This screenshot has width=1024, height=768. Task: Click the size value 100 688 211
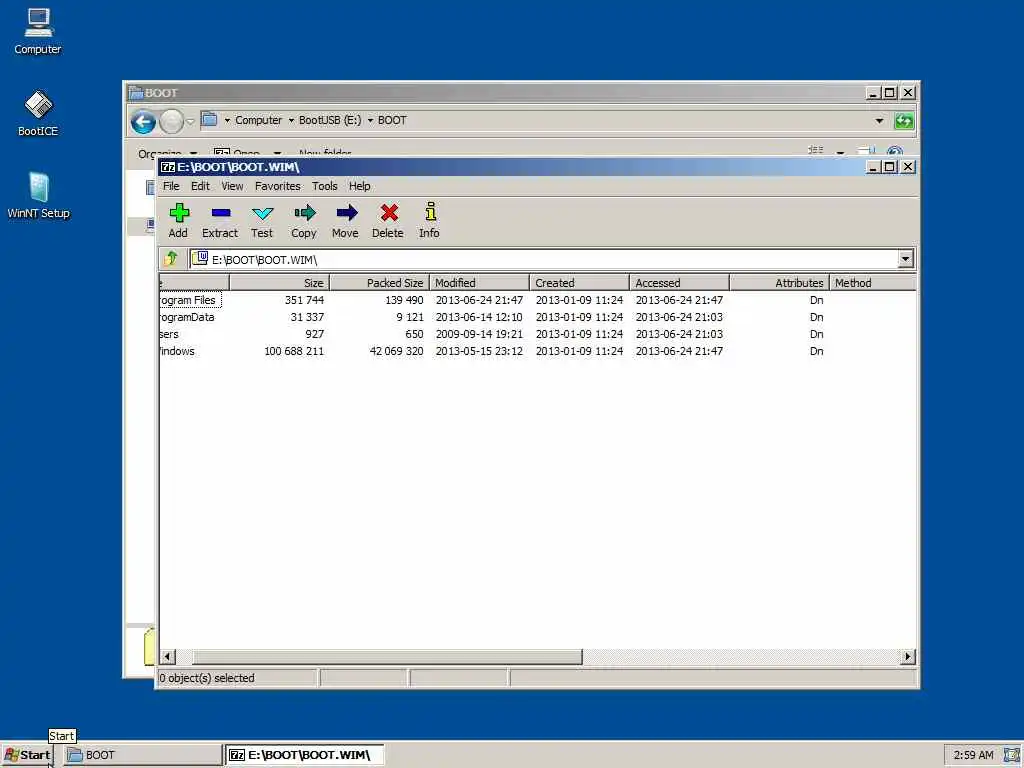tap(294, 351)
